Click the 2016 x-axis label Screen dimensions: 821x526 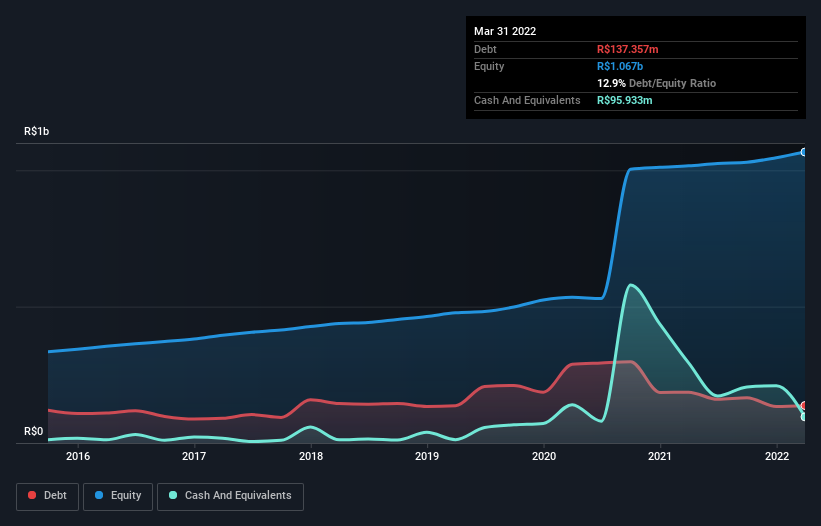[x=78, y=456]
